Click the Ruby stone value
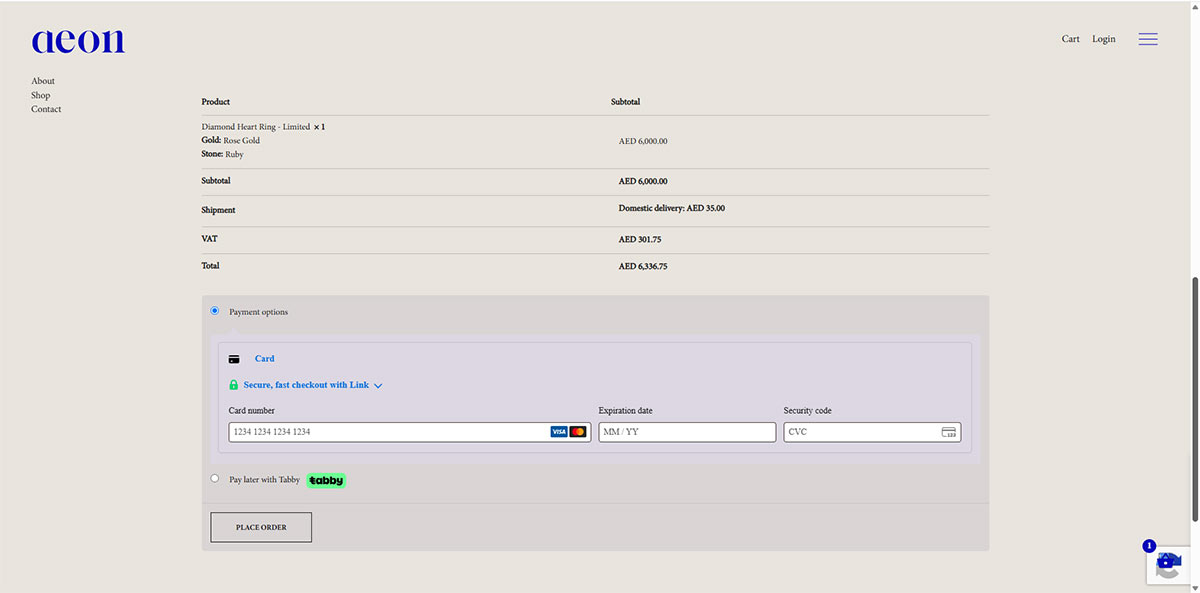 [x=234, y=155]
